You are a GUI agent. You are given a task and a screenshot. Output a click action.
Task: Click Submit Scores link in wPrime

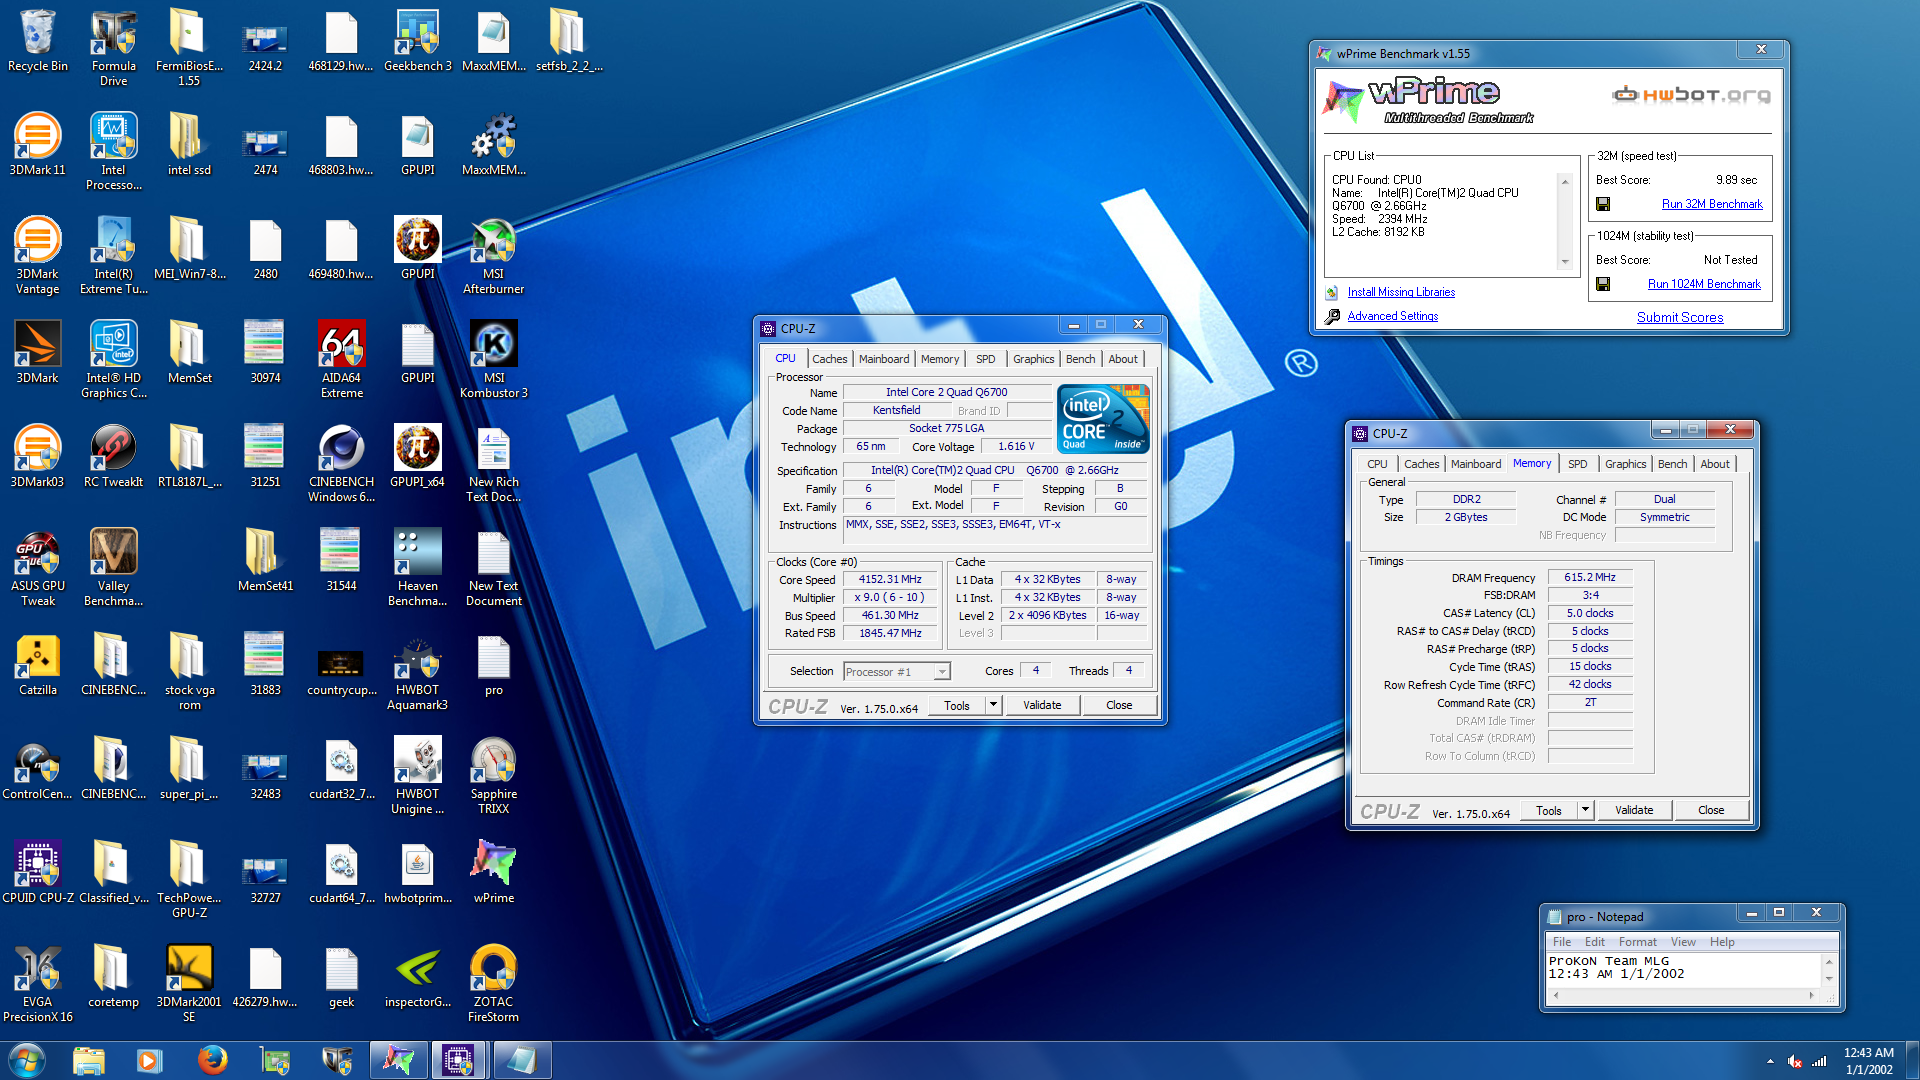click(1680, 317)
